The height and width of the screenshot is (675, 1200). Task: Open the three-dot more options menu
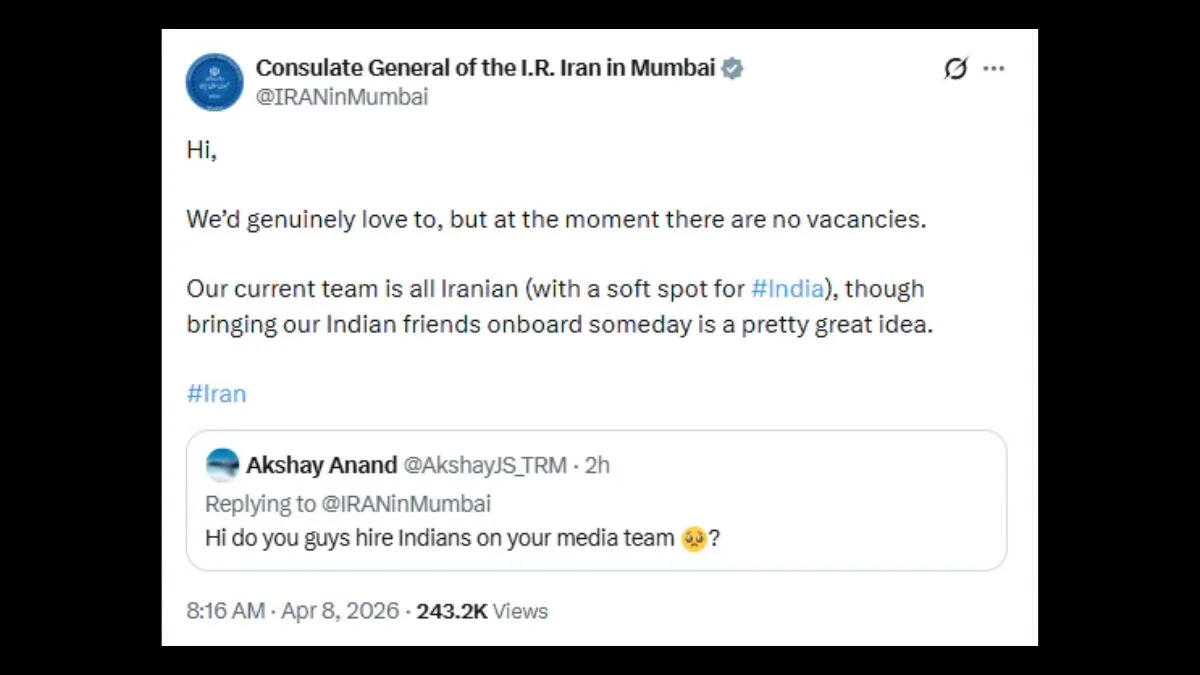click(993, 69)
